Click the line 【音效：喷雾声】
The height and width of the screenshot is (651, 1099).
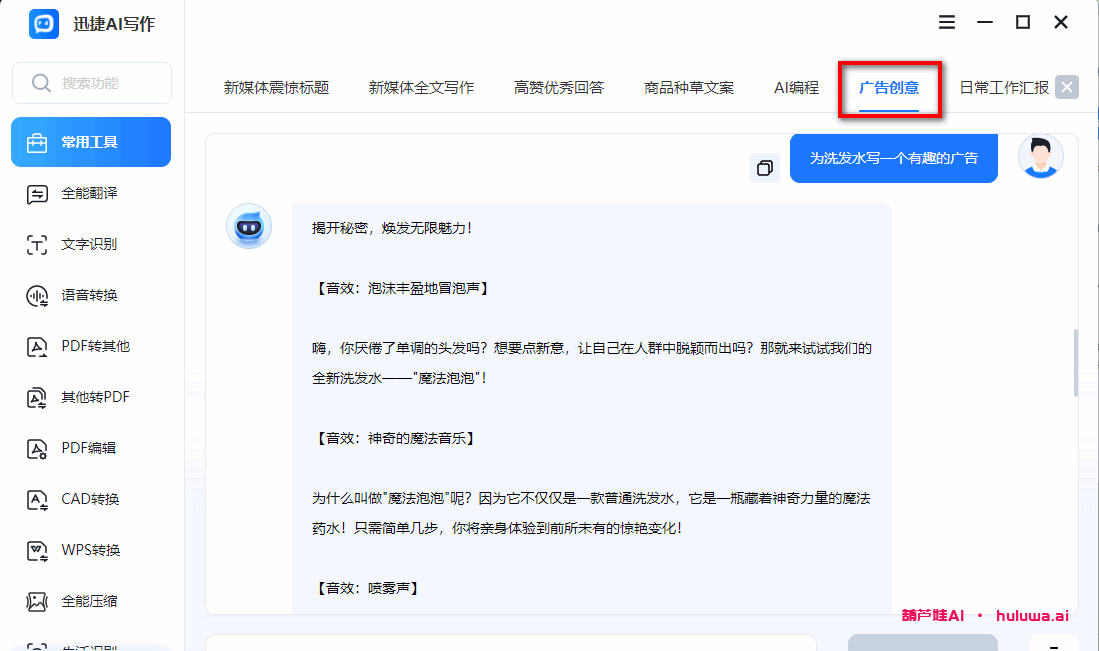tap(367, 589)
